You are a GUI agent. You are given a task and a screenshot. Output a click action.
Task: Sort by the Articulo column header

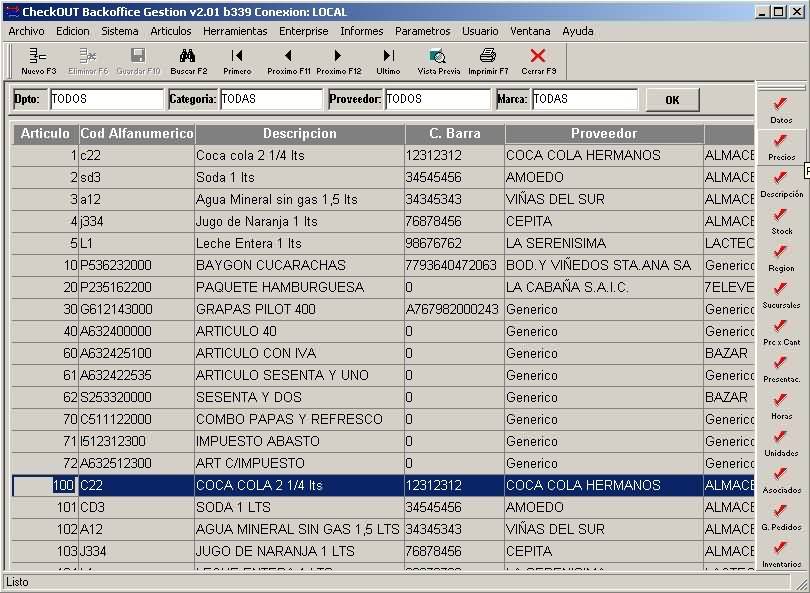coord(45,134)
